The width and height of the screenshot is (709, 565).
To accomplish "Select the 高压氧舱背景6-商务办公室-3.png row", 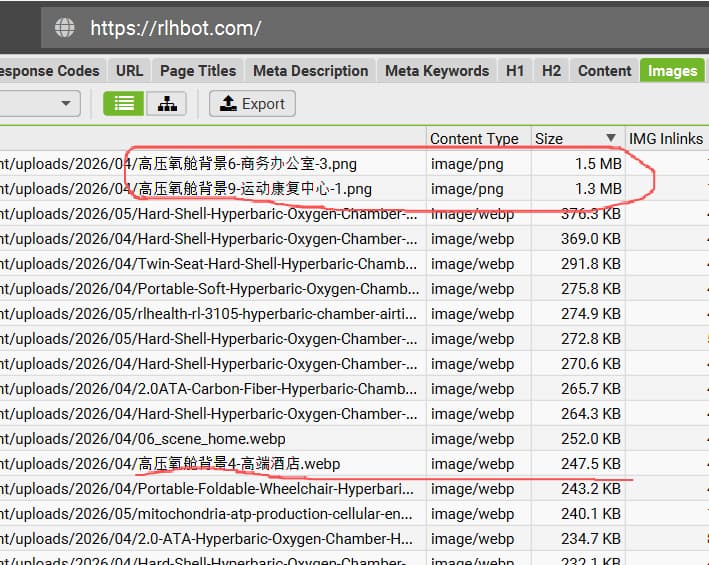I will tap(354, 164).
